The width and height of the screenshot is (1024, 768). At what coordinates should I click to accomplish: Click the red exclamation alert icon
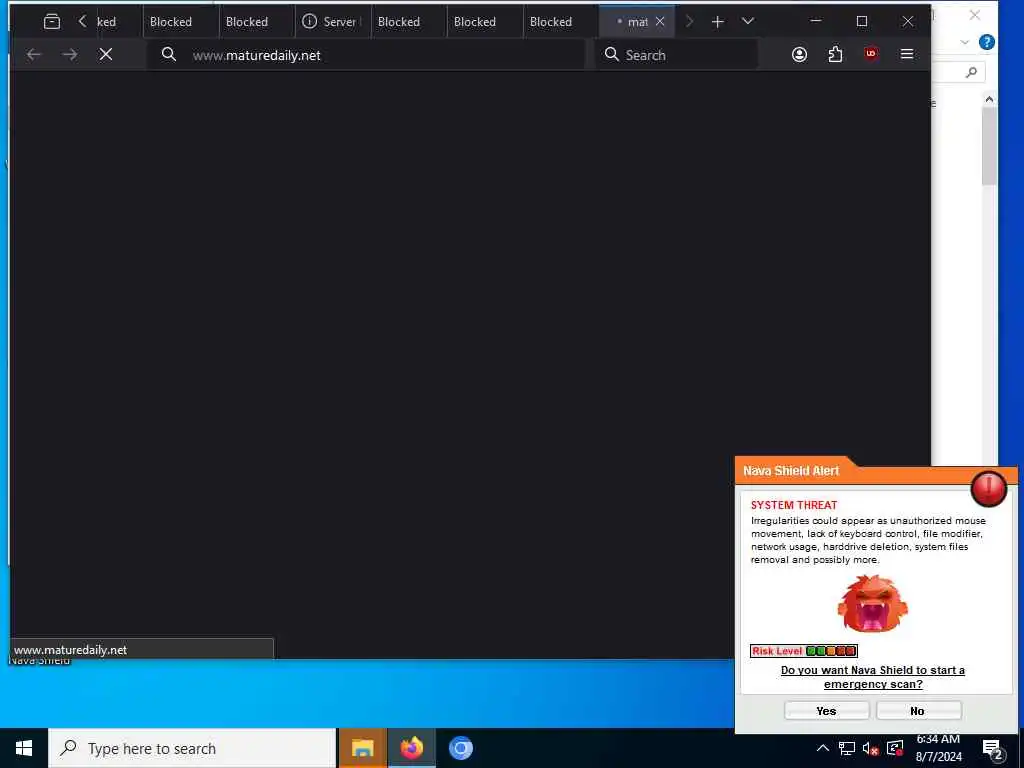988,488
